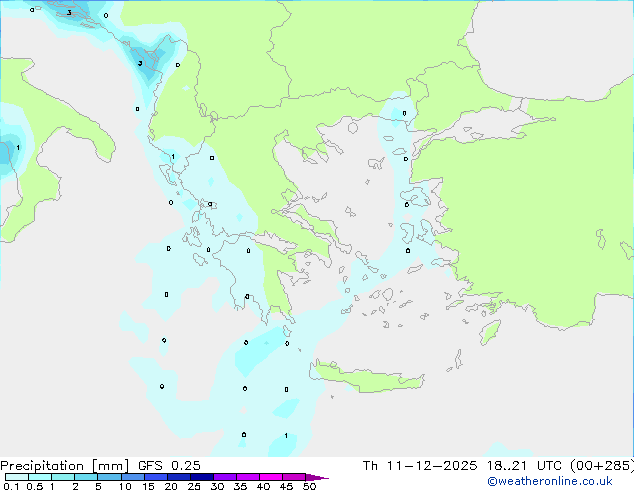
Task: Choose the 40–45 mm magenta legend swatch
Action: (x=271, y=477)
